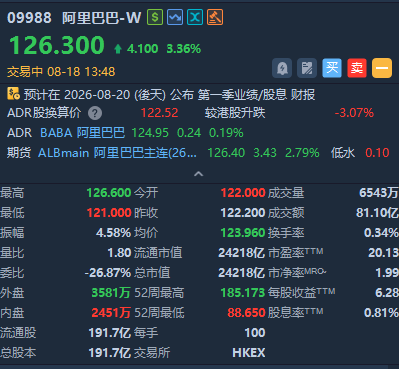
Task: Click the 市盈率TTM label
Action: (296, 253)
